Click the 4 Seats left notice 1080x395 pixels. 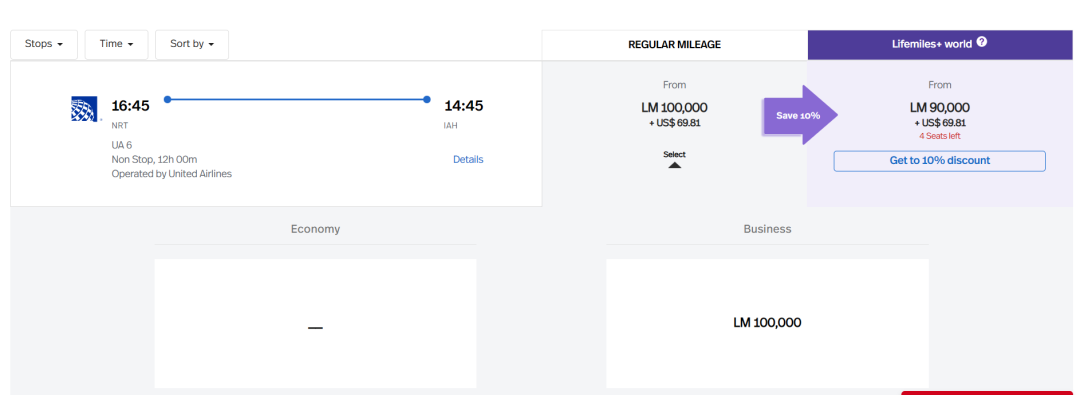[939, 136]
